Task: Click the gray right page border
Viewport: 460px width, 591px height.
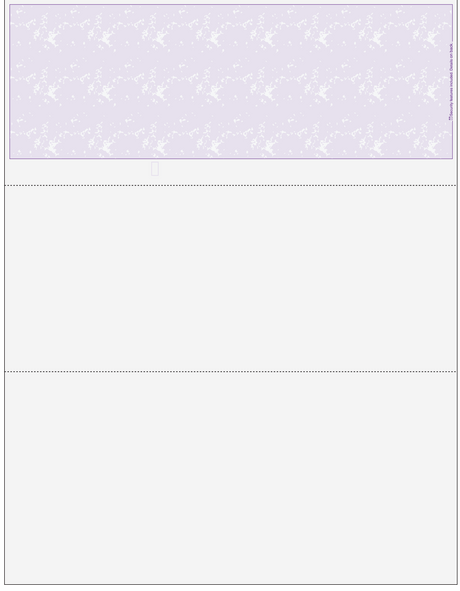Action: click(x=457, y=294)
